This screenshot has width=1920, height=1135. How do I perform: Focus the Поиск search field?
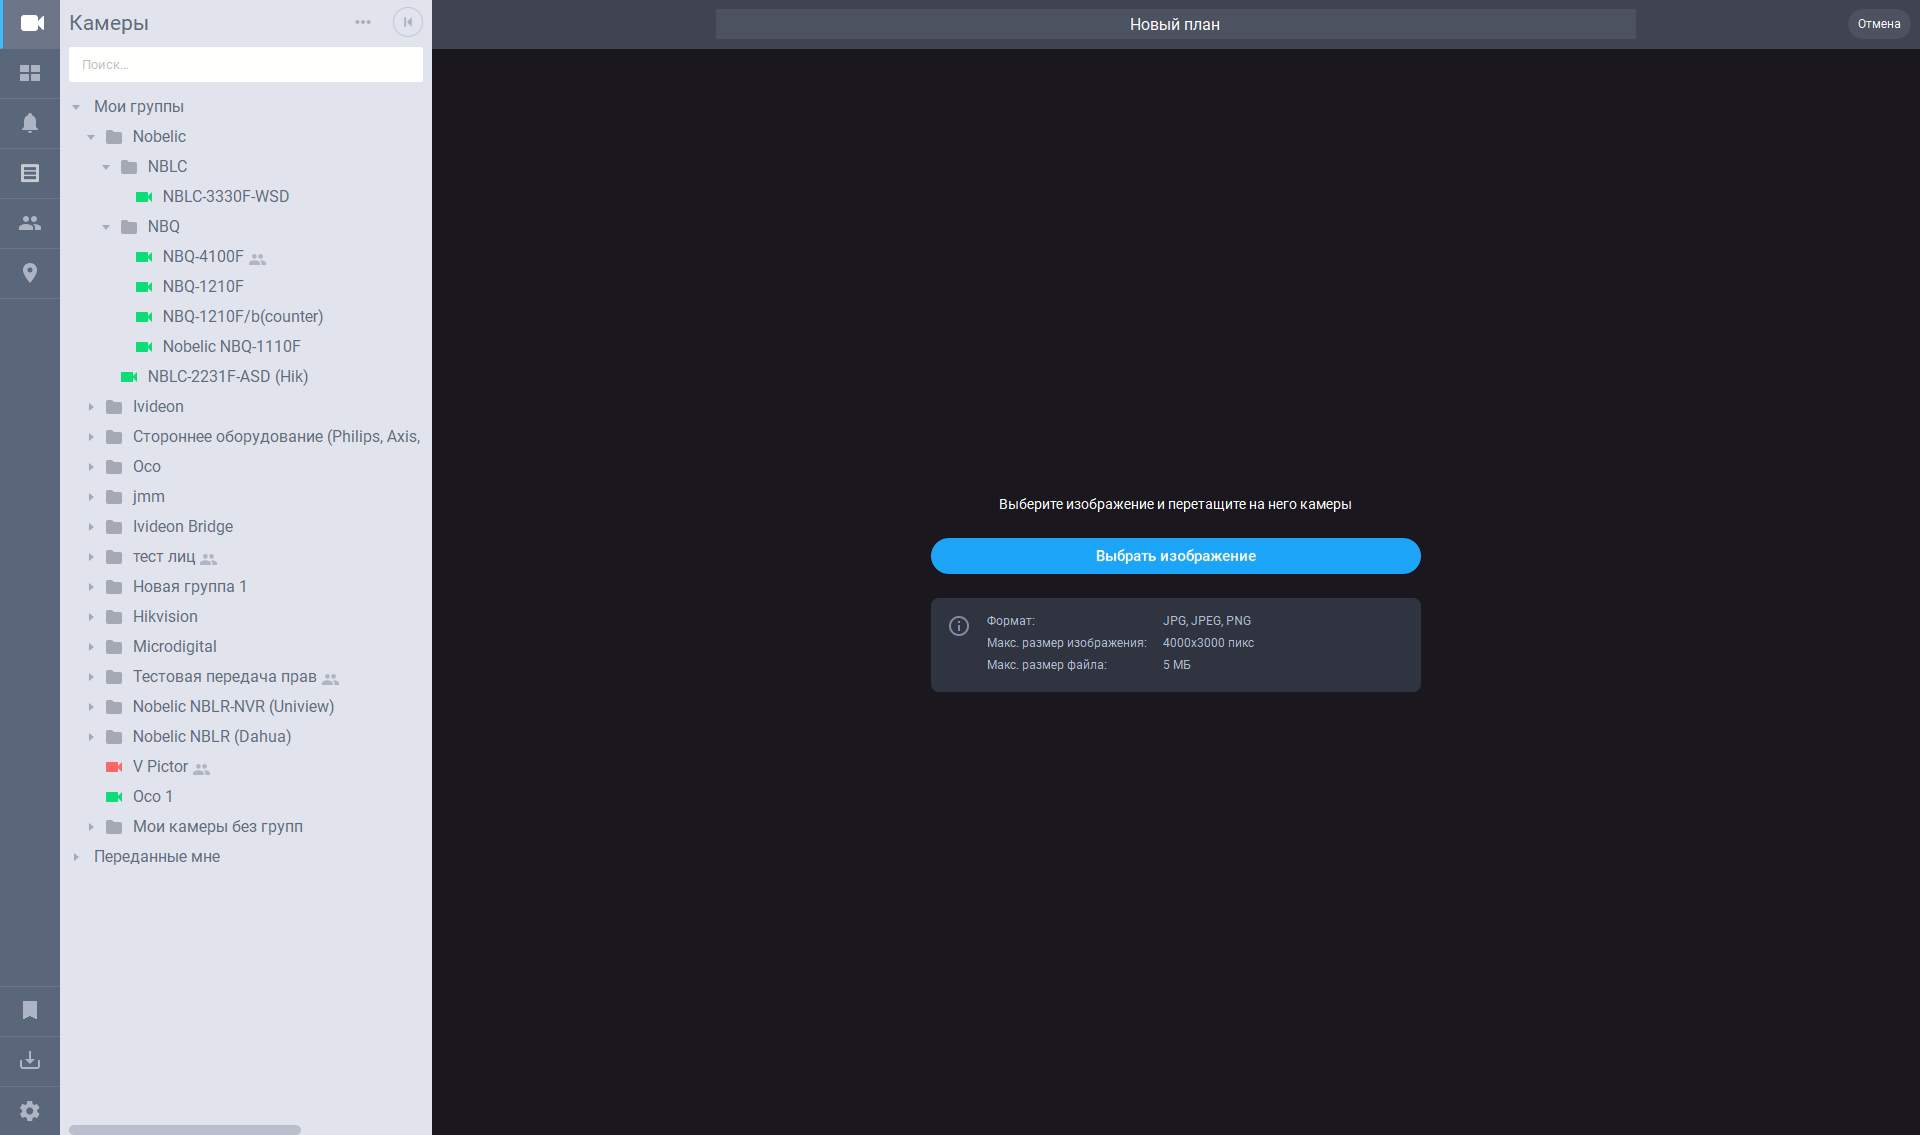[x=246, y=65]
